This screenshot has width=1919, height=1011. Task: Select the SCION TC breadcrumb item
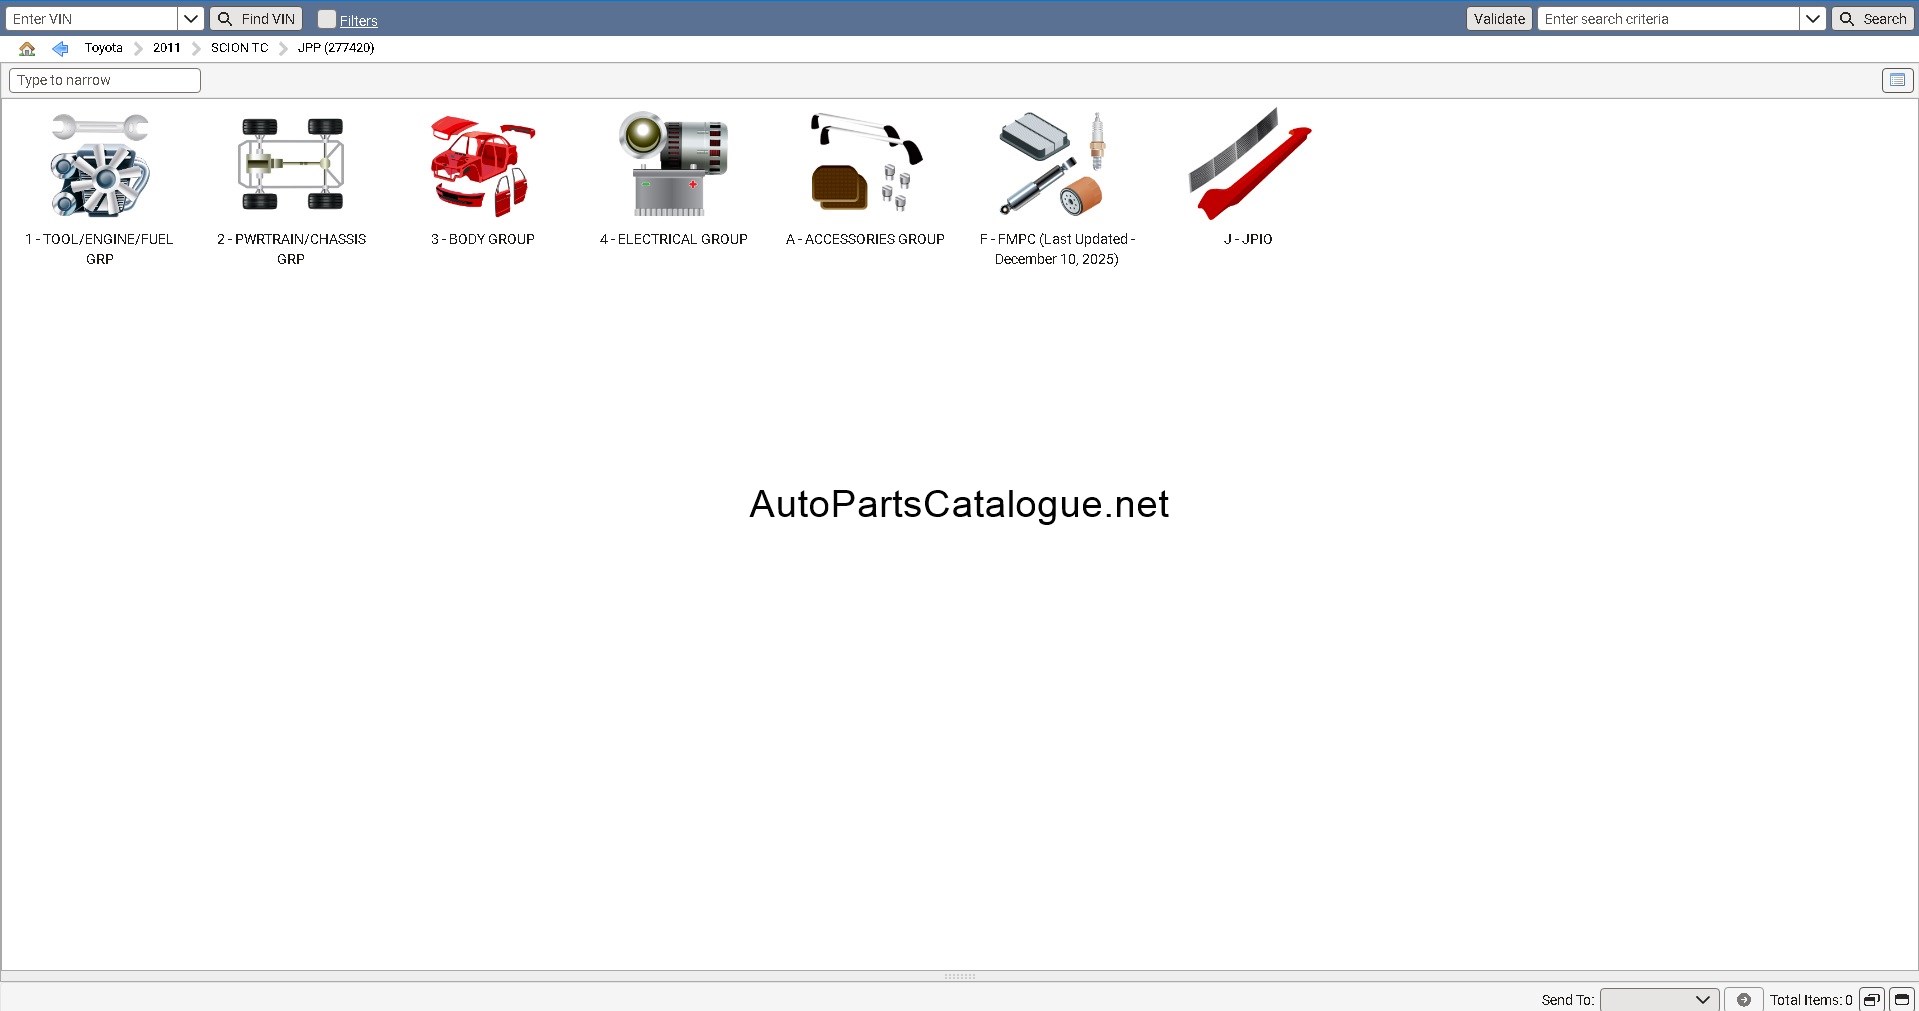pos(239,48)
